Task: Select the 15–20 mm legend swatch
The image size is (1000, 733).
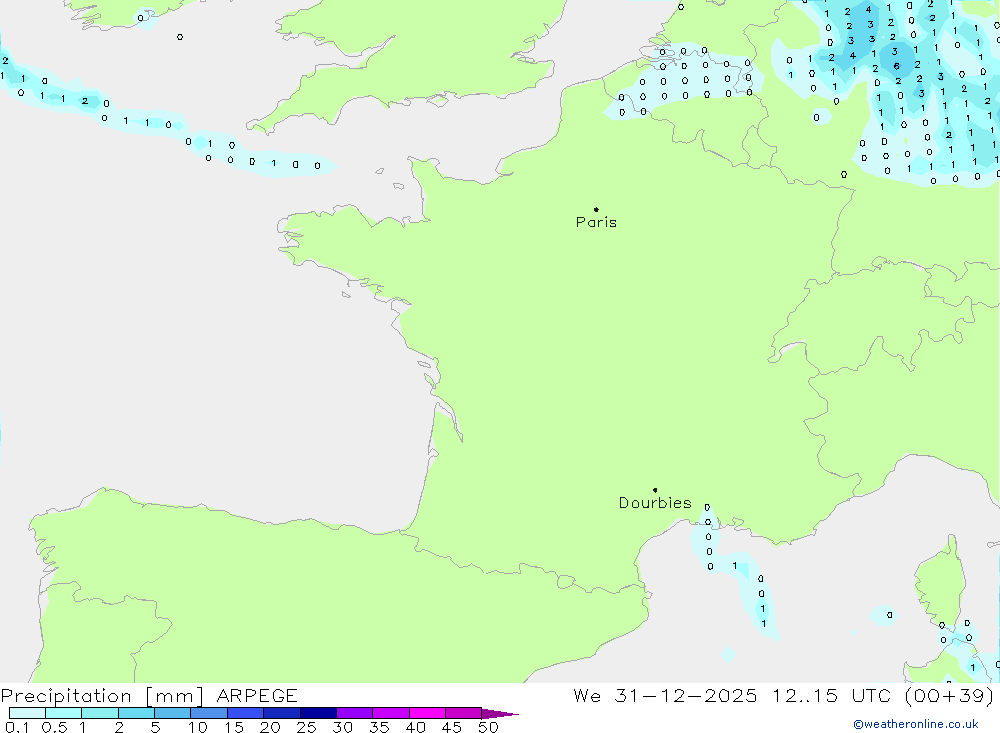Action: coord(246,713)
